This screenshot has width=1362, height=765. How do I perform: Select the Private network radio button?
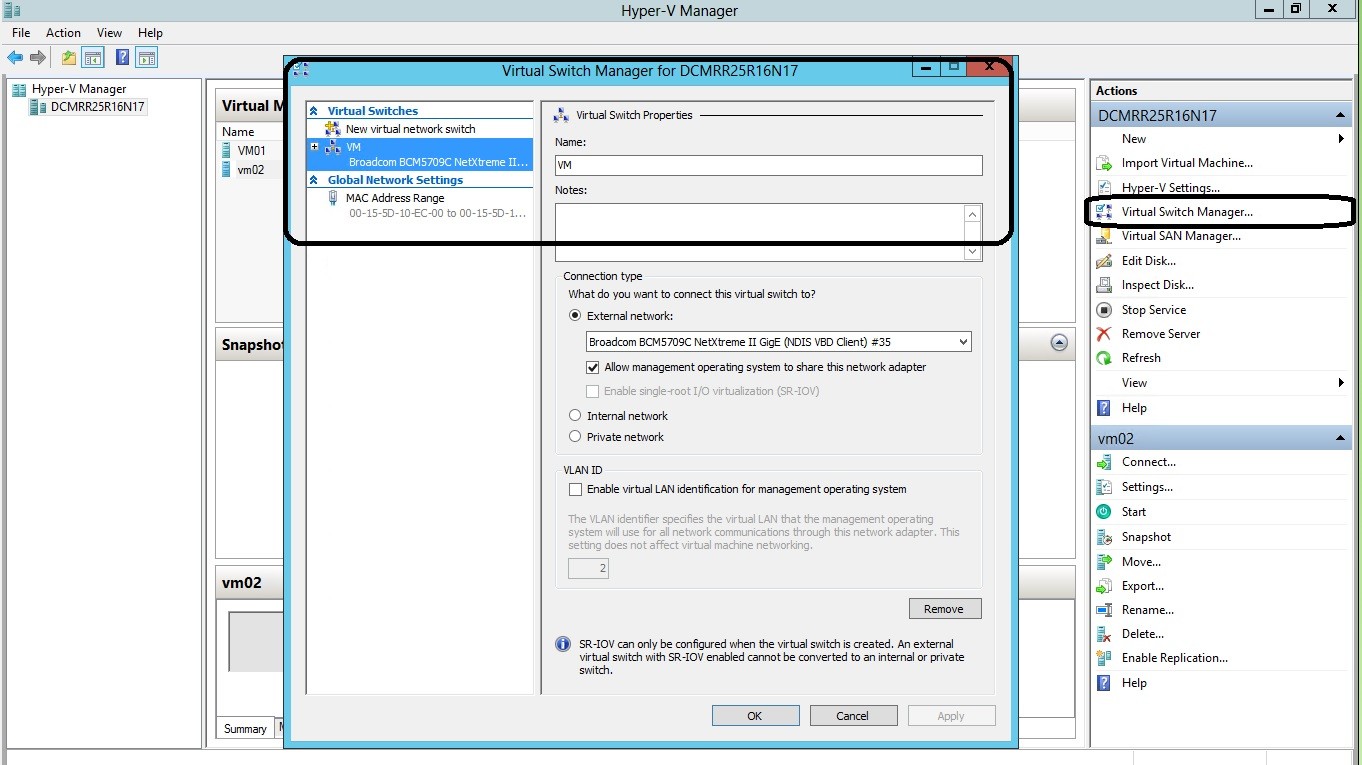(x=575, y=436)
